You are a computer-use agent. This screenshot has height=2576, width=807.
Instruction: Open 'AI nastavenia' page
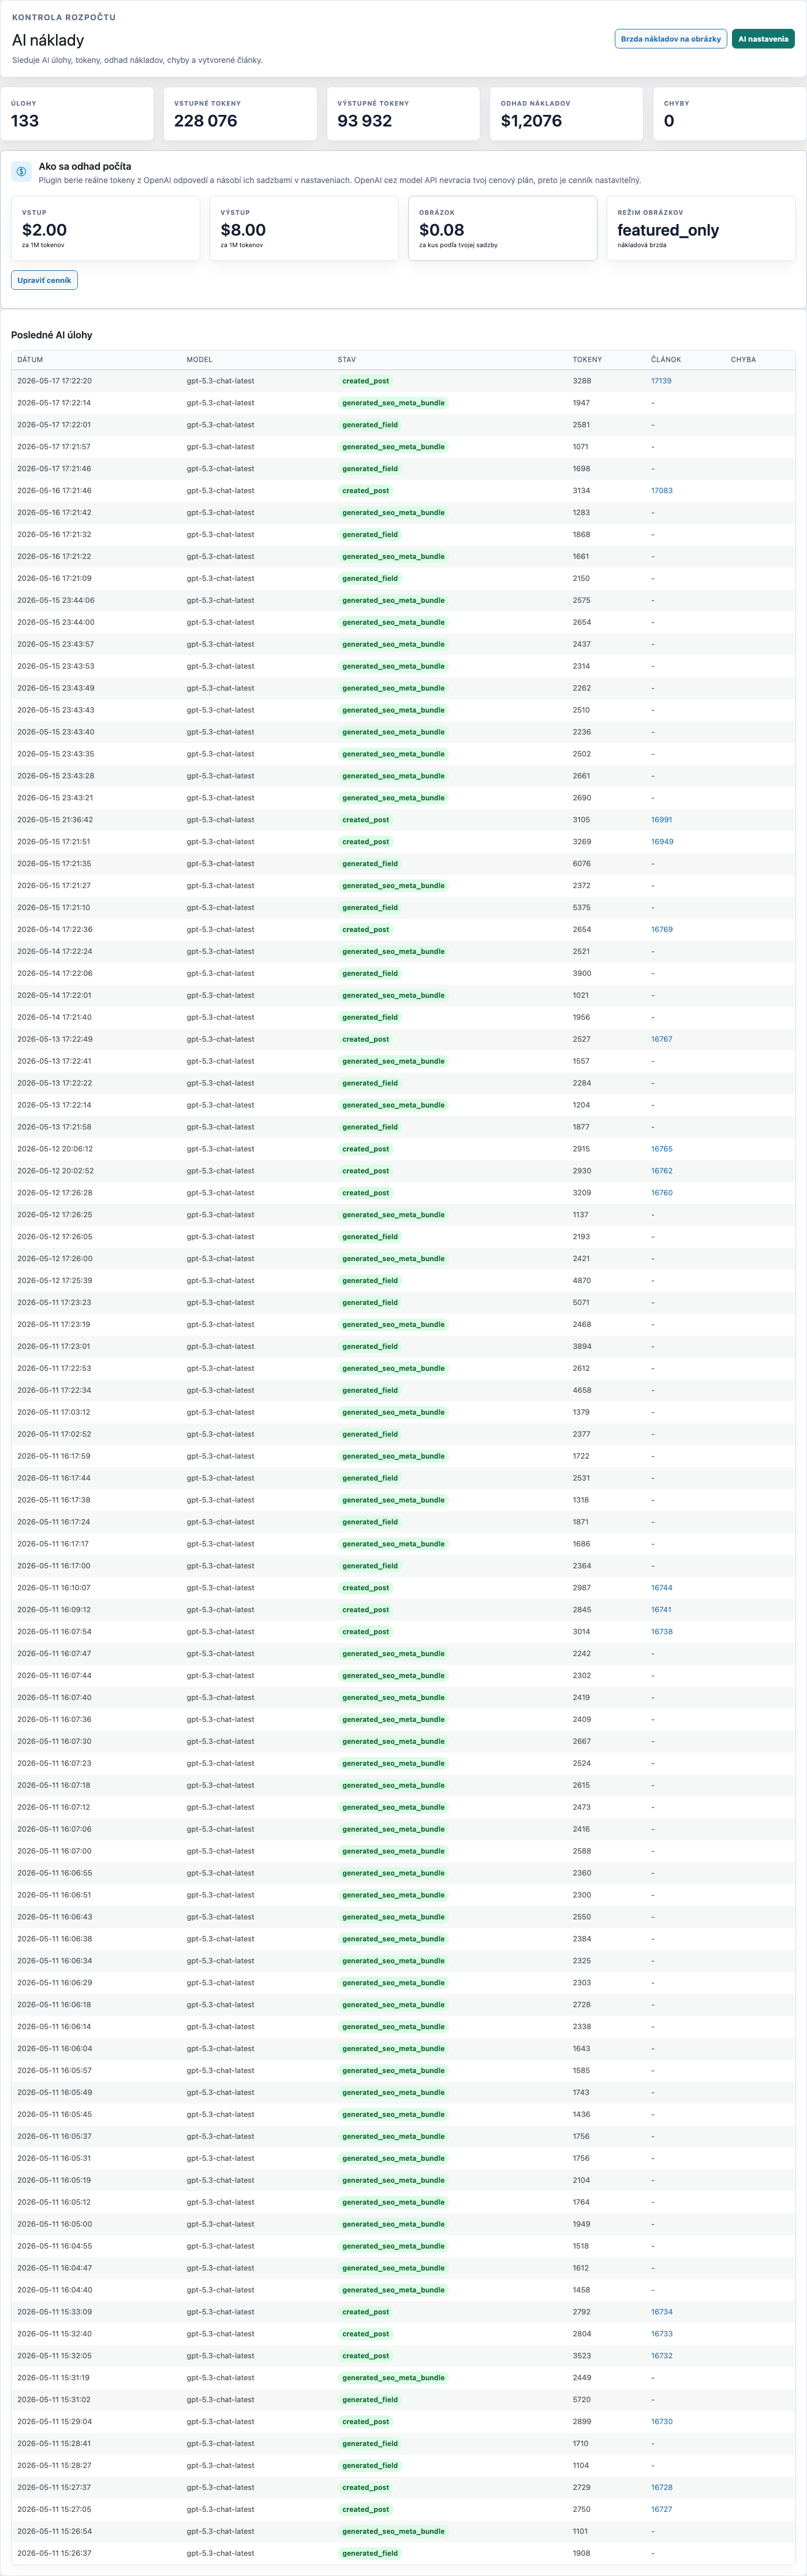tap(763, 39)
